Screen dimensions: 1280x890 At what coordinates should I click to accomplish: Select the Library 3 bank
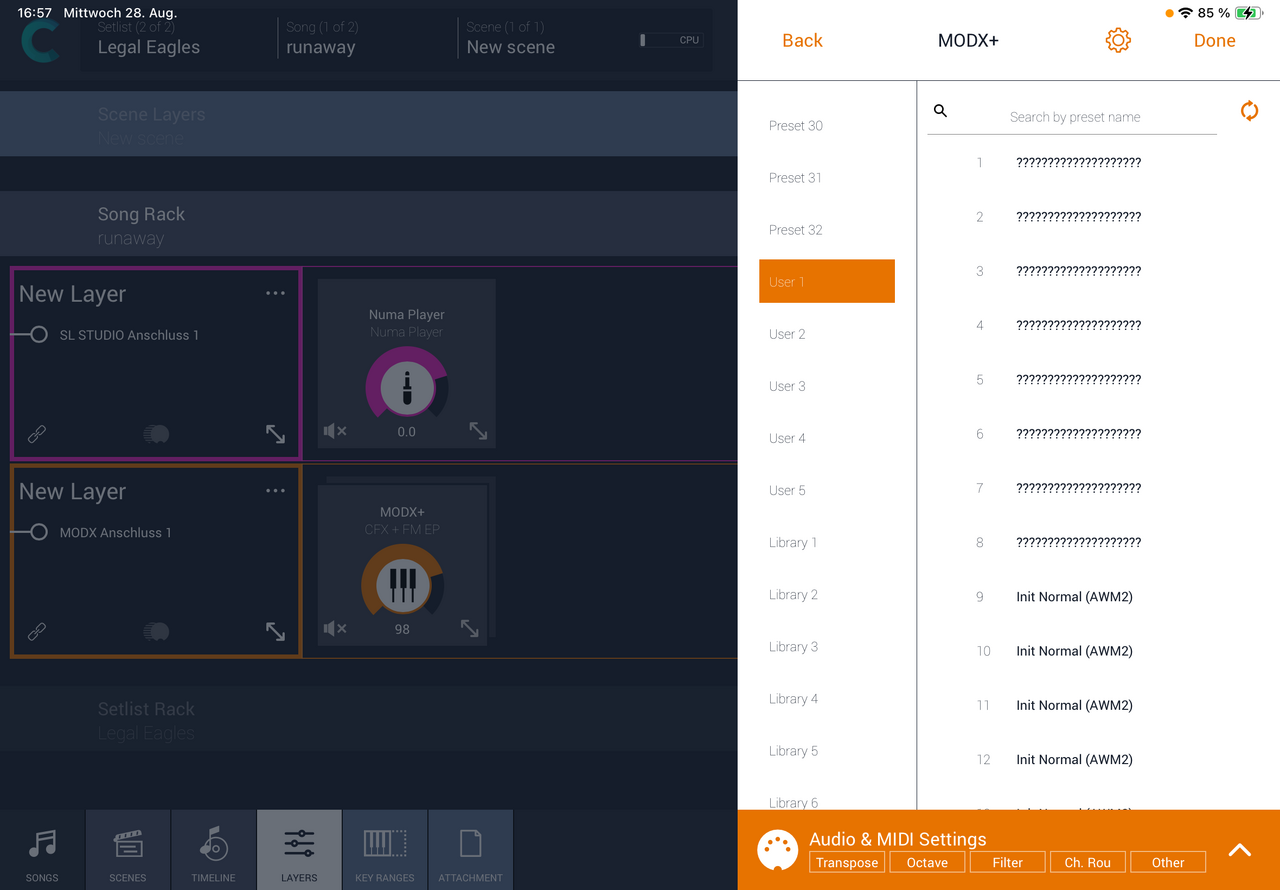click(x=827, y=646)
